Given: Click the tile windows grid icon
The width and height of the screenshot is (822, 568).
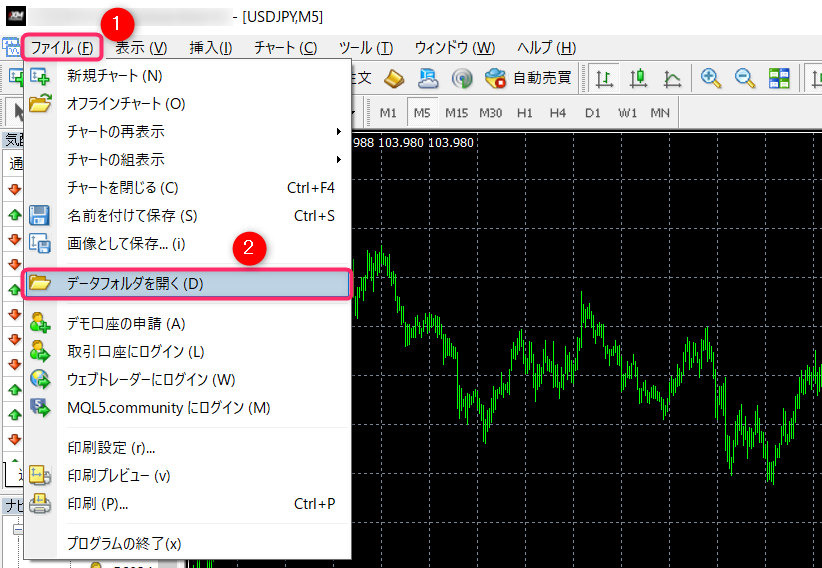Looking at the screenshot, I should pos(779,79).
